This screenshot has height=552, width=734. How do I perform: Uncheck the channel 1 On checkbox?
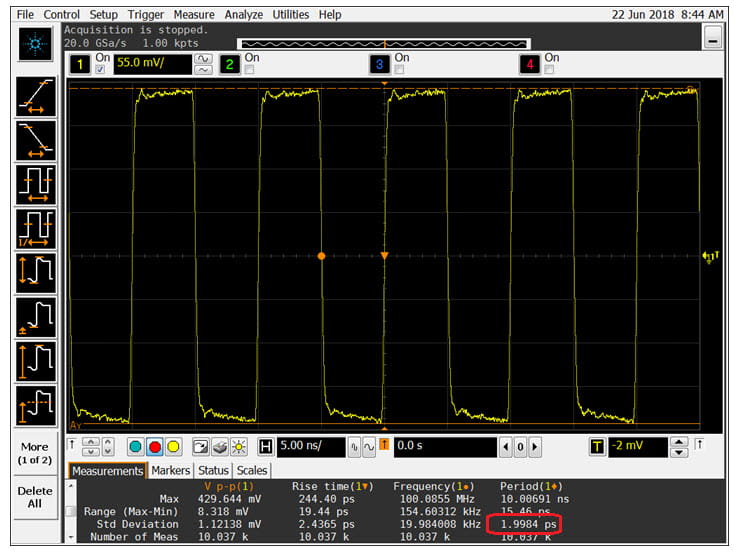pyautogui.click(x=99, y=70)
